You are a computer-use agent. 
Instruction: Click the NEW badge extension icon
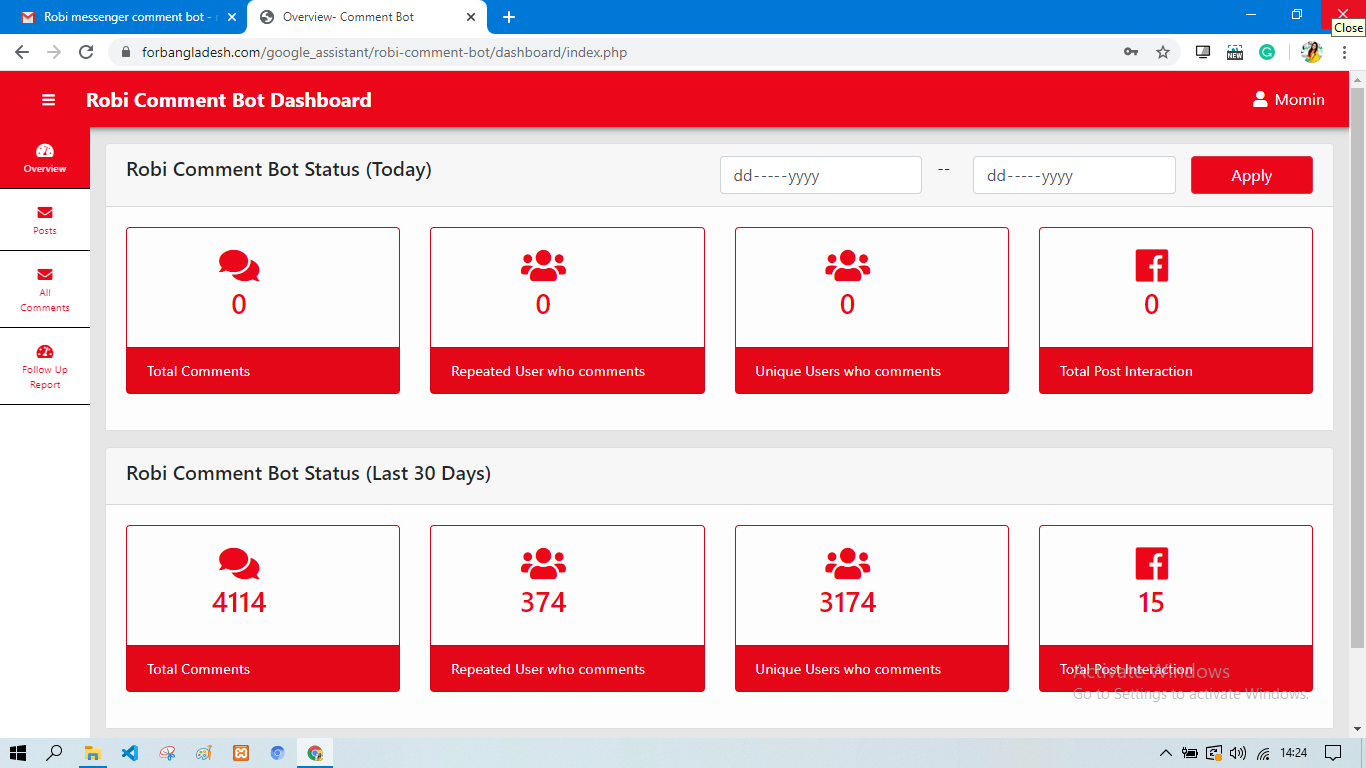click(x=1235, y=52)
